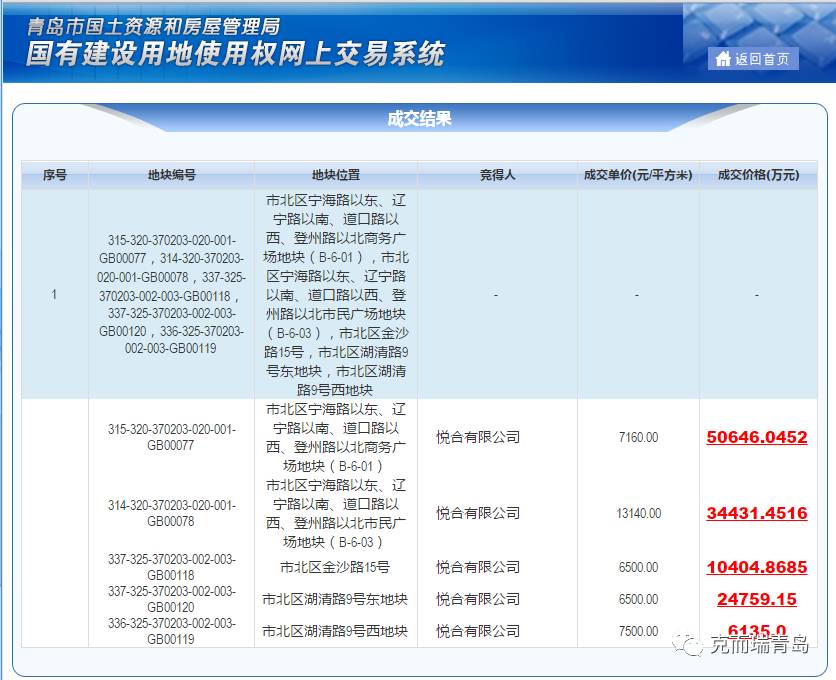Select parcel number 315-320-370203-020-001-GB00077 in white row
This screenshot has height=680, width=836.
[171, 437]
